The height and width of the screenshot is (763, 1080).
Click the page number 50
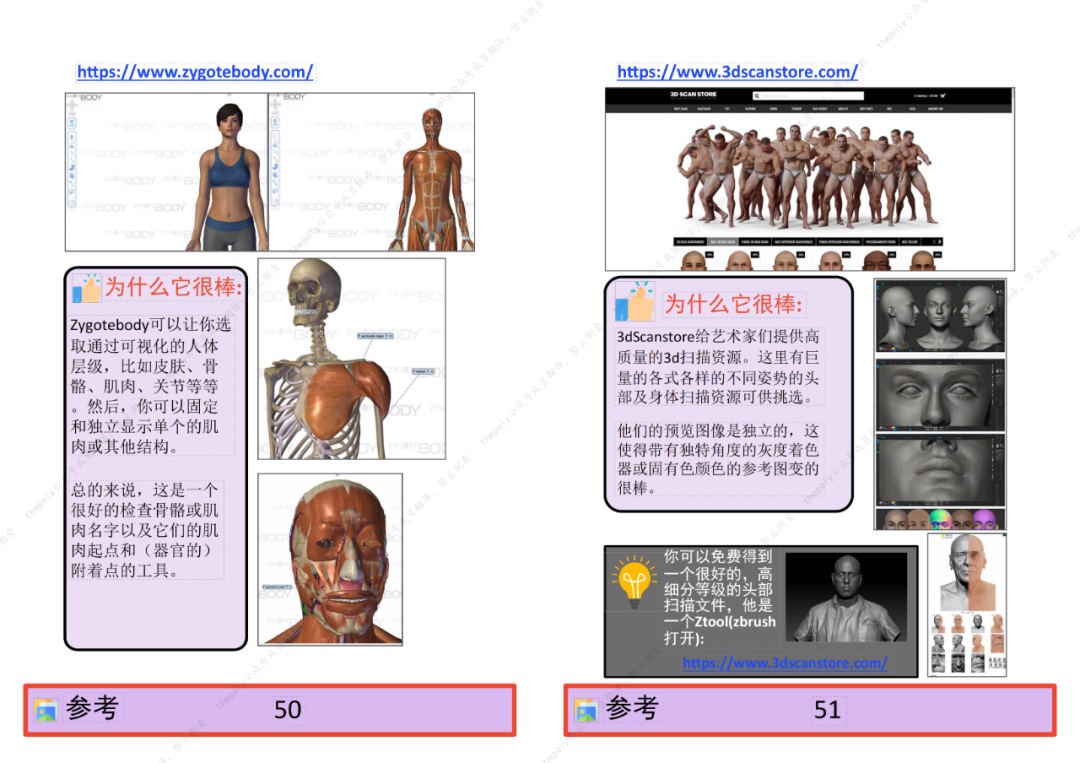(x=288, y=709)
